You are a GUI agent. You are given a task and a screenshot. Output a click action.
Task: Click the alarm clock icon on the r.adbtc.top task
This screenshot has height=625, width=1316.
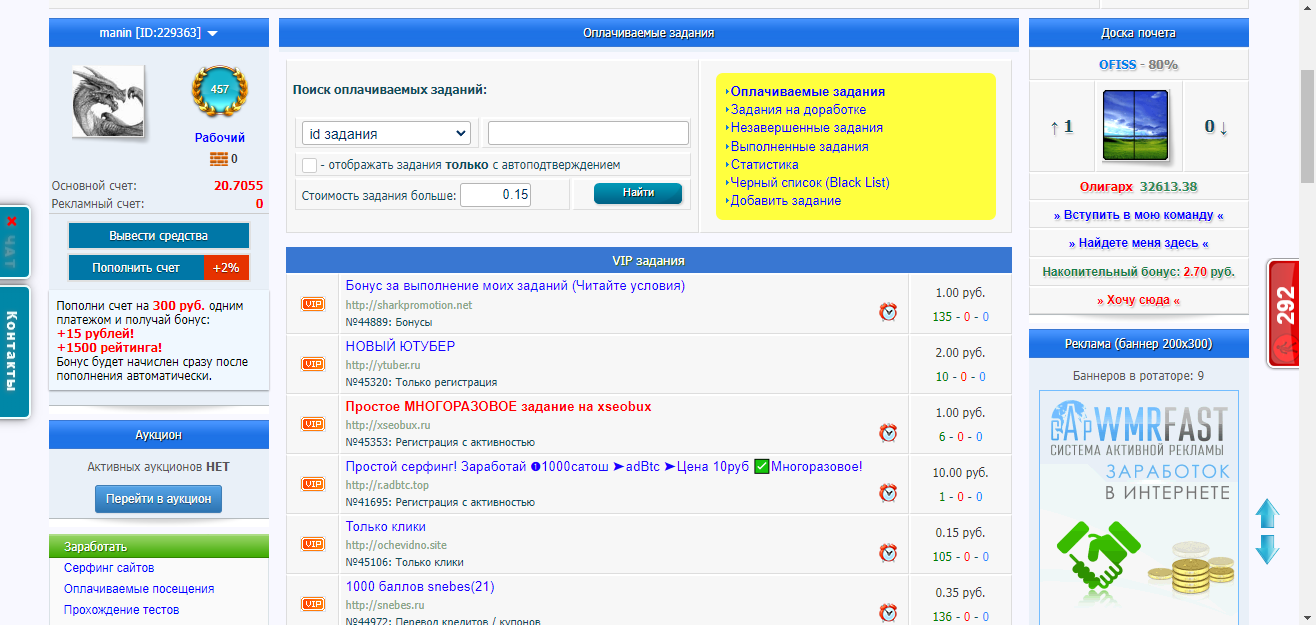click(888, 492)
